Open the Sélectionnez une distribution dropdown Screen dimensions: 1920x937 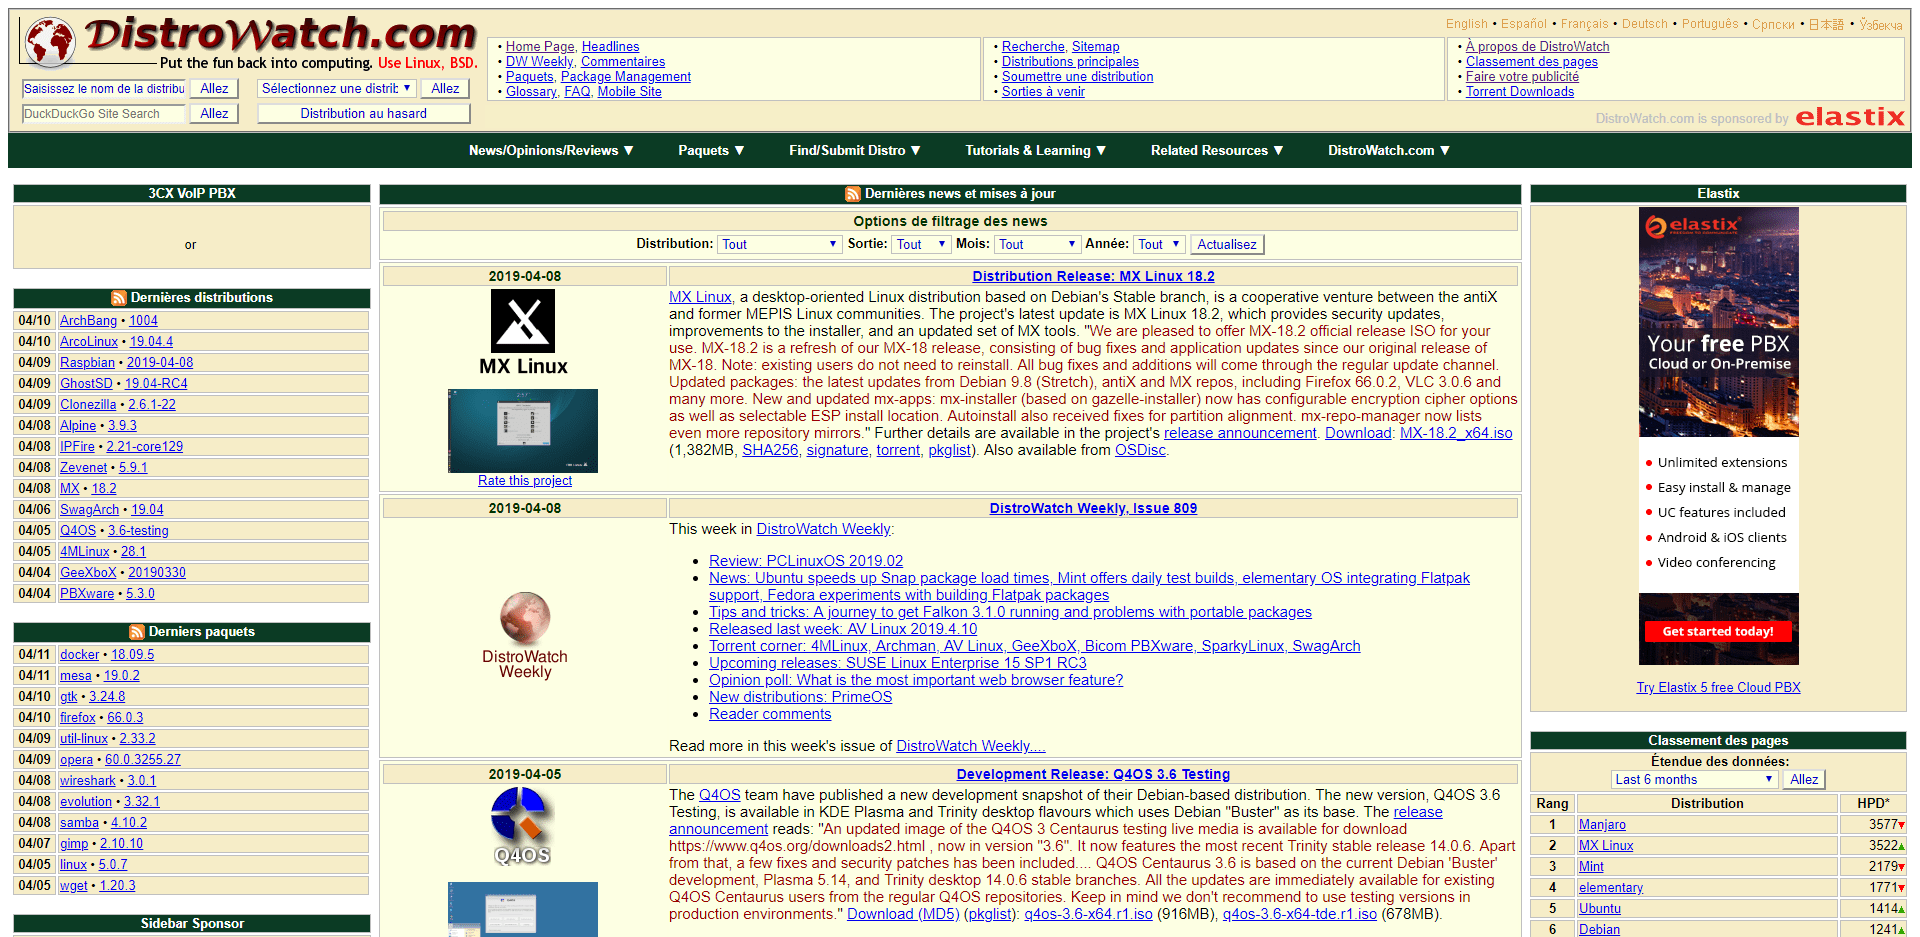(337, 88)
